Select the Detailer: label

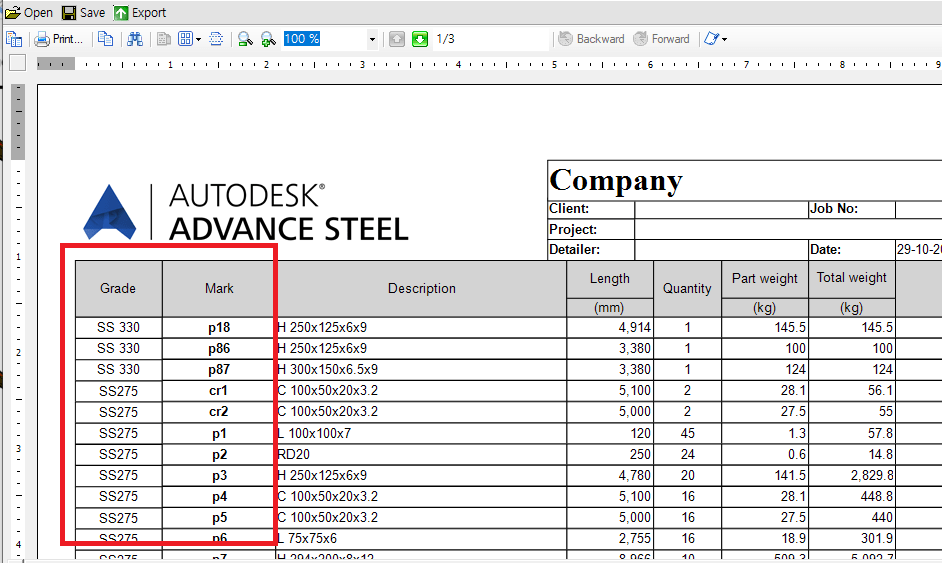[574, 249]
